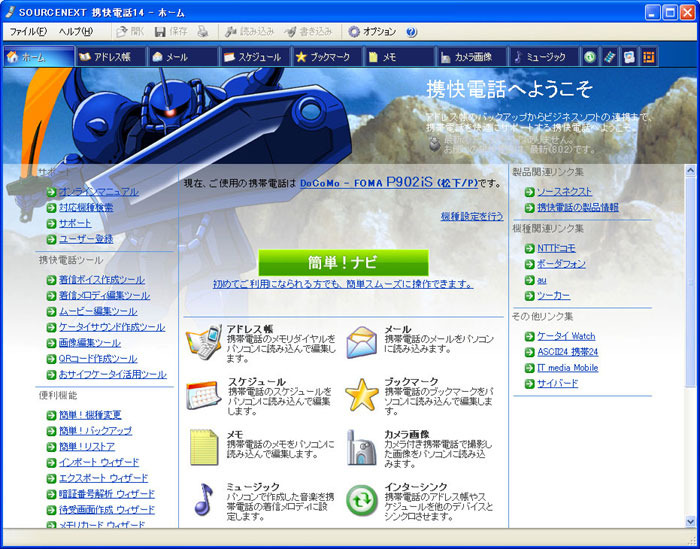700x549 pixels.
Task: Launch the おサイフケータイ活用ツール link
Action: click(x=113, y=374)
